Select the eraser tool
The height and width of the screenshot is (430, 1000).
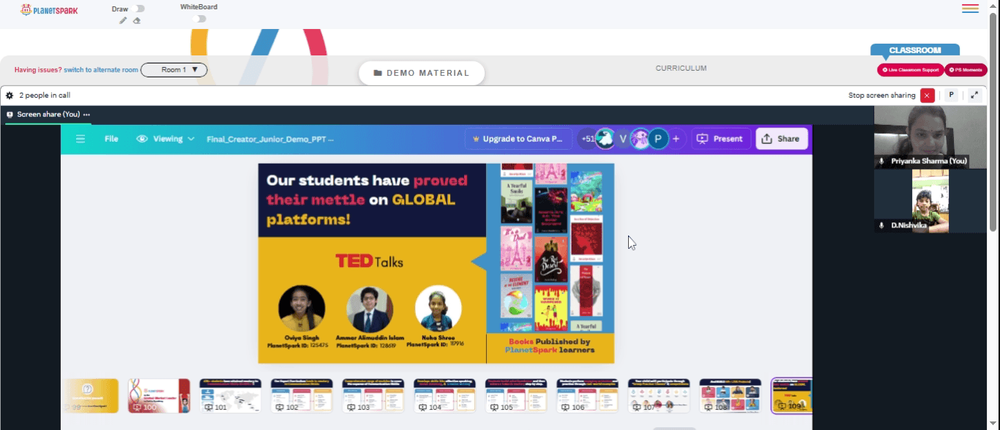click(136, 20)
